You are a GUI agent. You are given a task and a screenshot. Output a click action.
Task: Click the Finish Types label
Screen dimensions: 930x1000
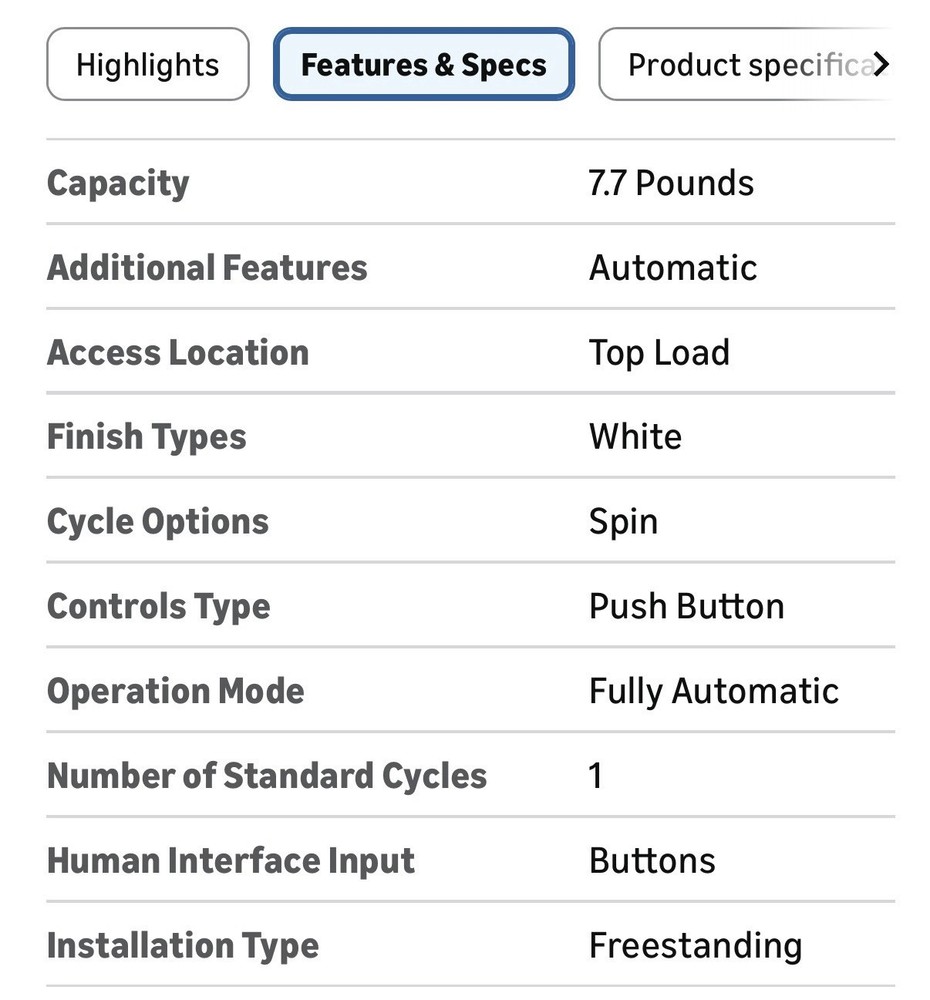146,437
